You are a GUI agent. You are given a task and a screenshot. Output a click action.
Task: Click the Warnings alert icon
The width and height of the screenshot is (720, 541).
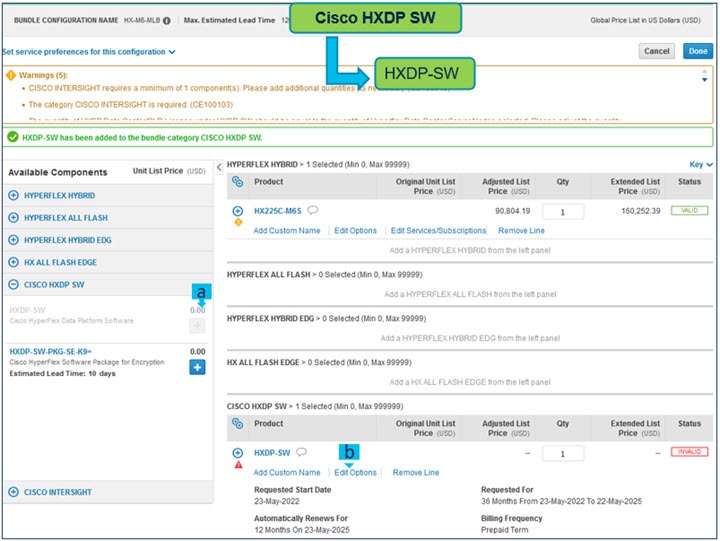pos(11,75)
